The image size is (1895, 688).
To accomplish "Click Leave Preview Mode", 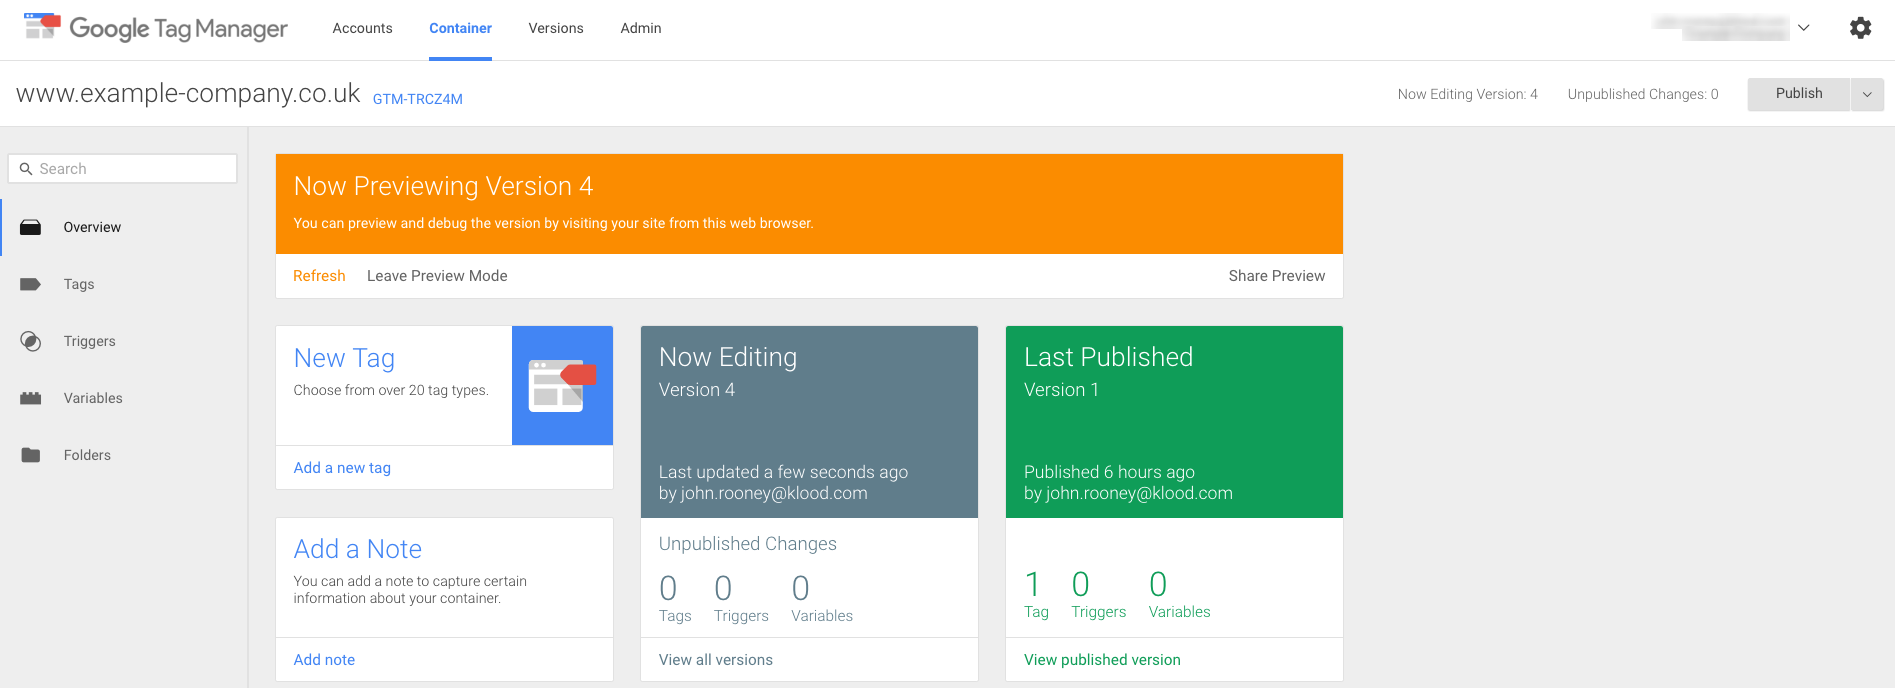I will coord(437,276).
